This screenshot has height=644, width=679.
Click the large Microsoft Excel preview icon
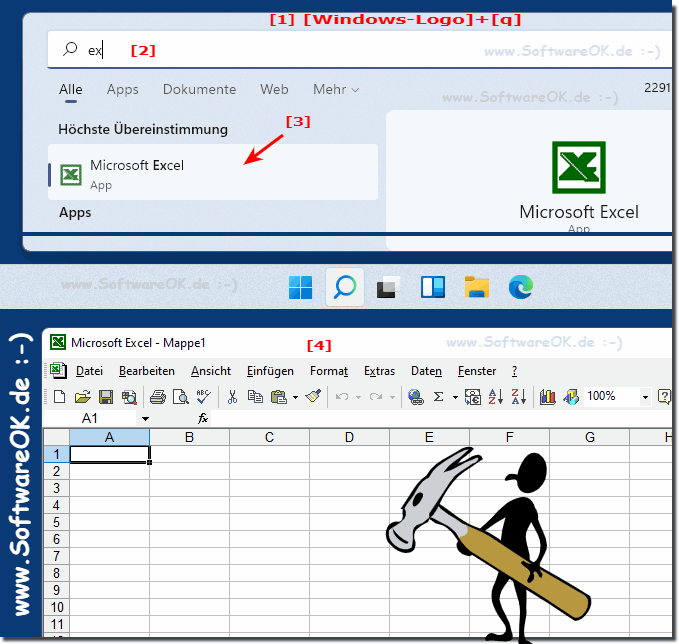[x=579, y=167]
